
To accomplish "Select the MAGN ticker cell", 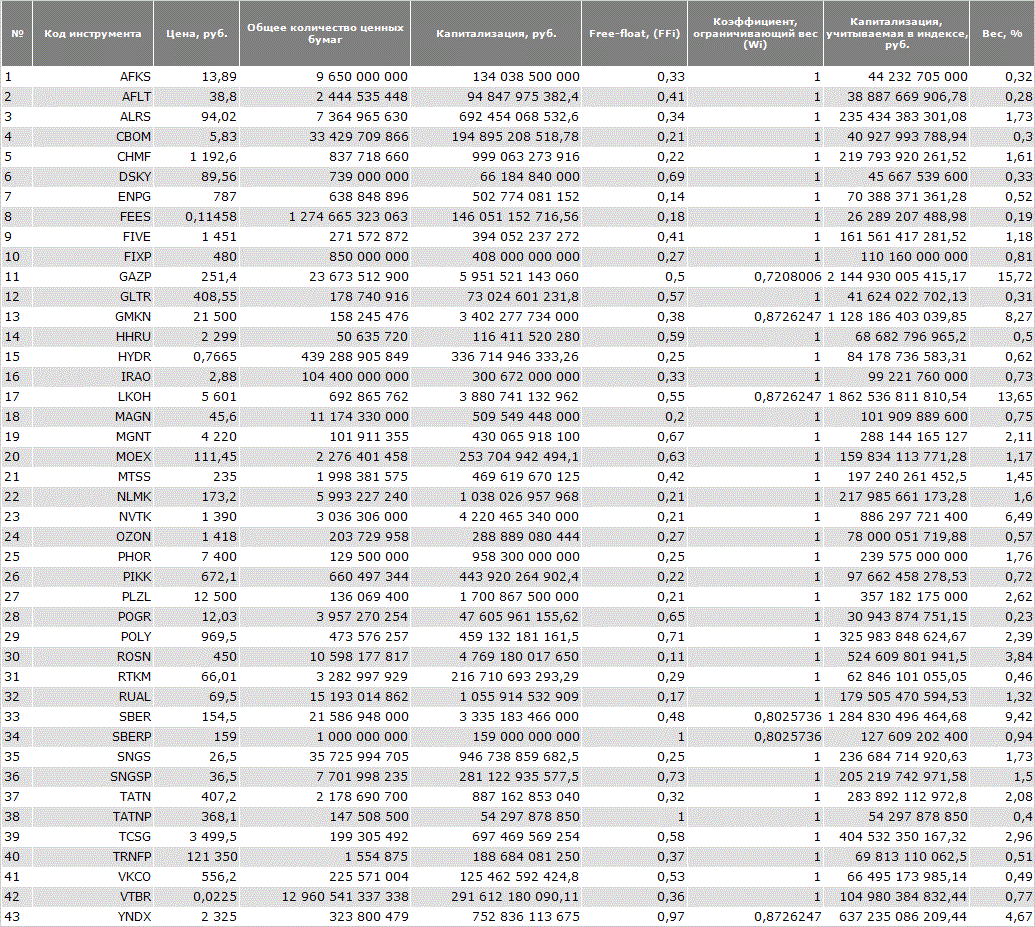I will coord(92,417).
